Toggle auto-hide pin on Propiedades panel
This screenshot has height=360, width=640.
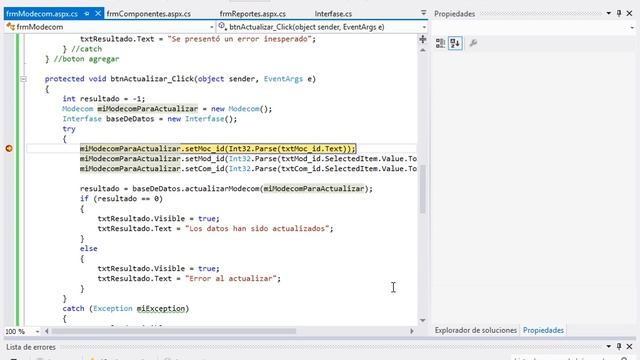(x=619, y=13)
